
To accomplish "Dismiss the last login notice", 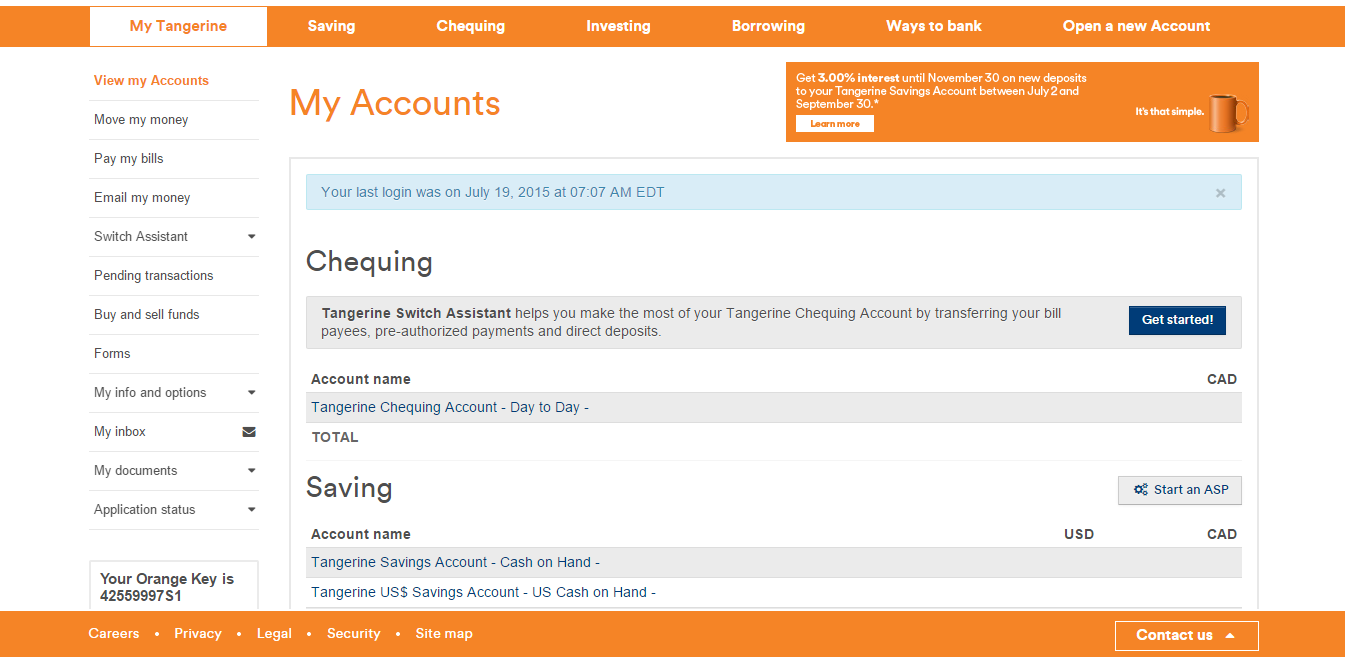I will click(x=1220, y=193).
